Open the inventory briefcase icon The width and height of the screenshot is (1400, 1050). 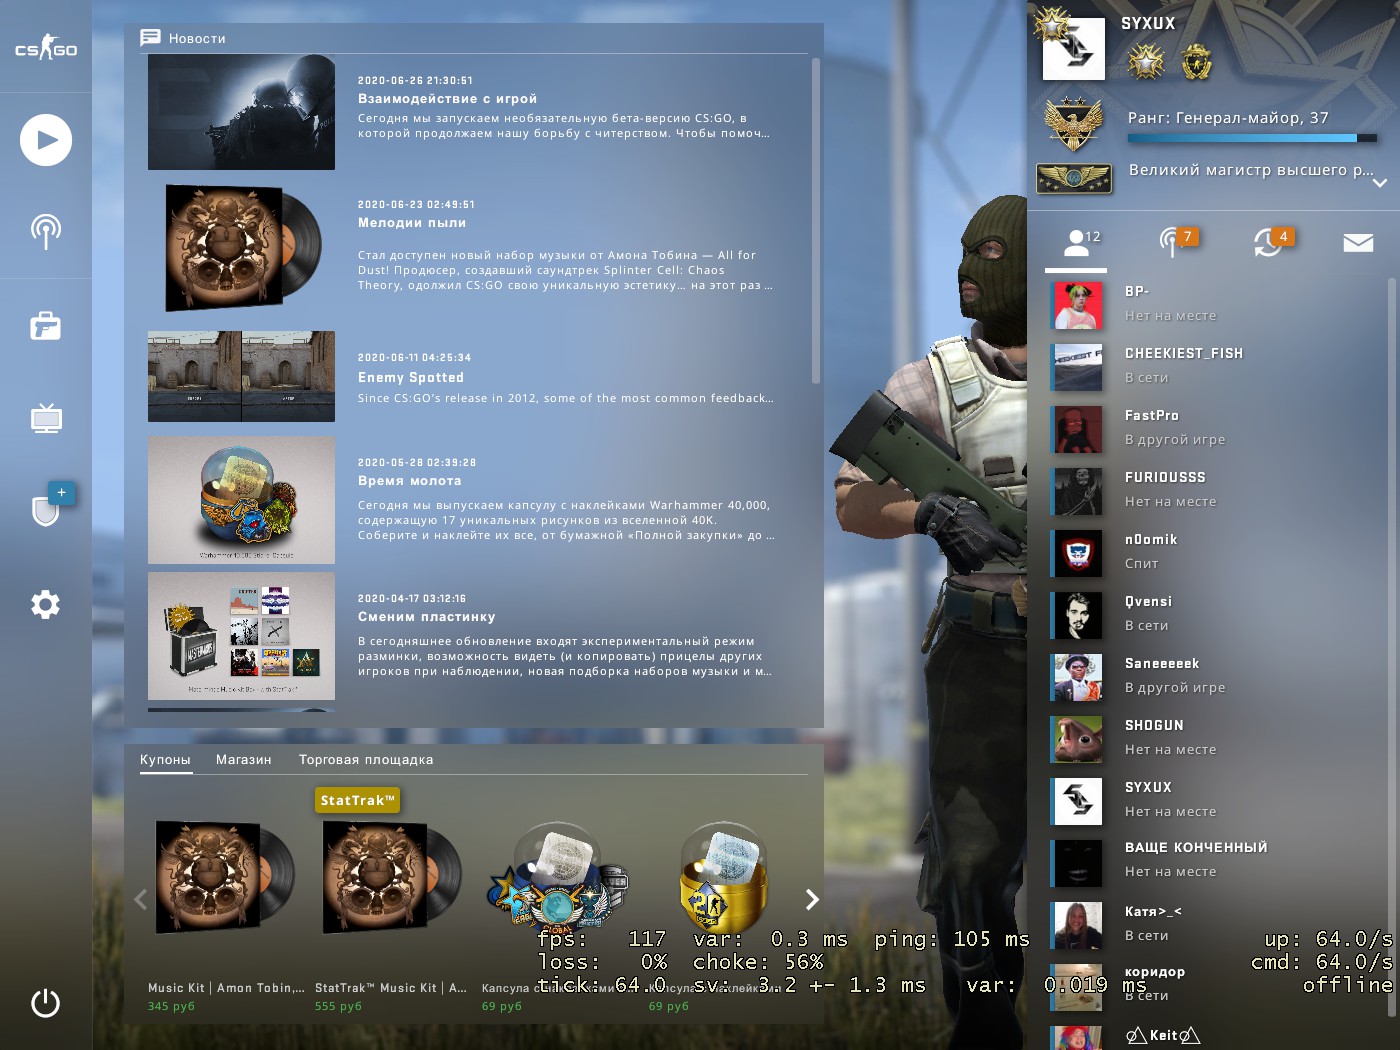(46, 325)
